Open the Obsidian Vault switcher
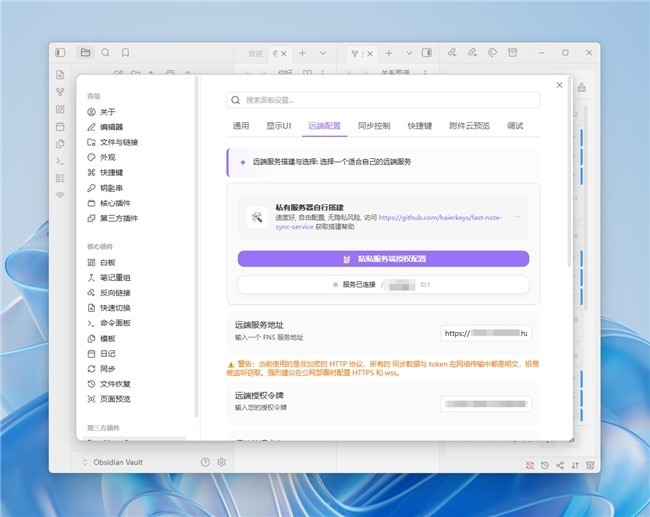 113,462
